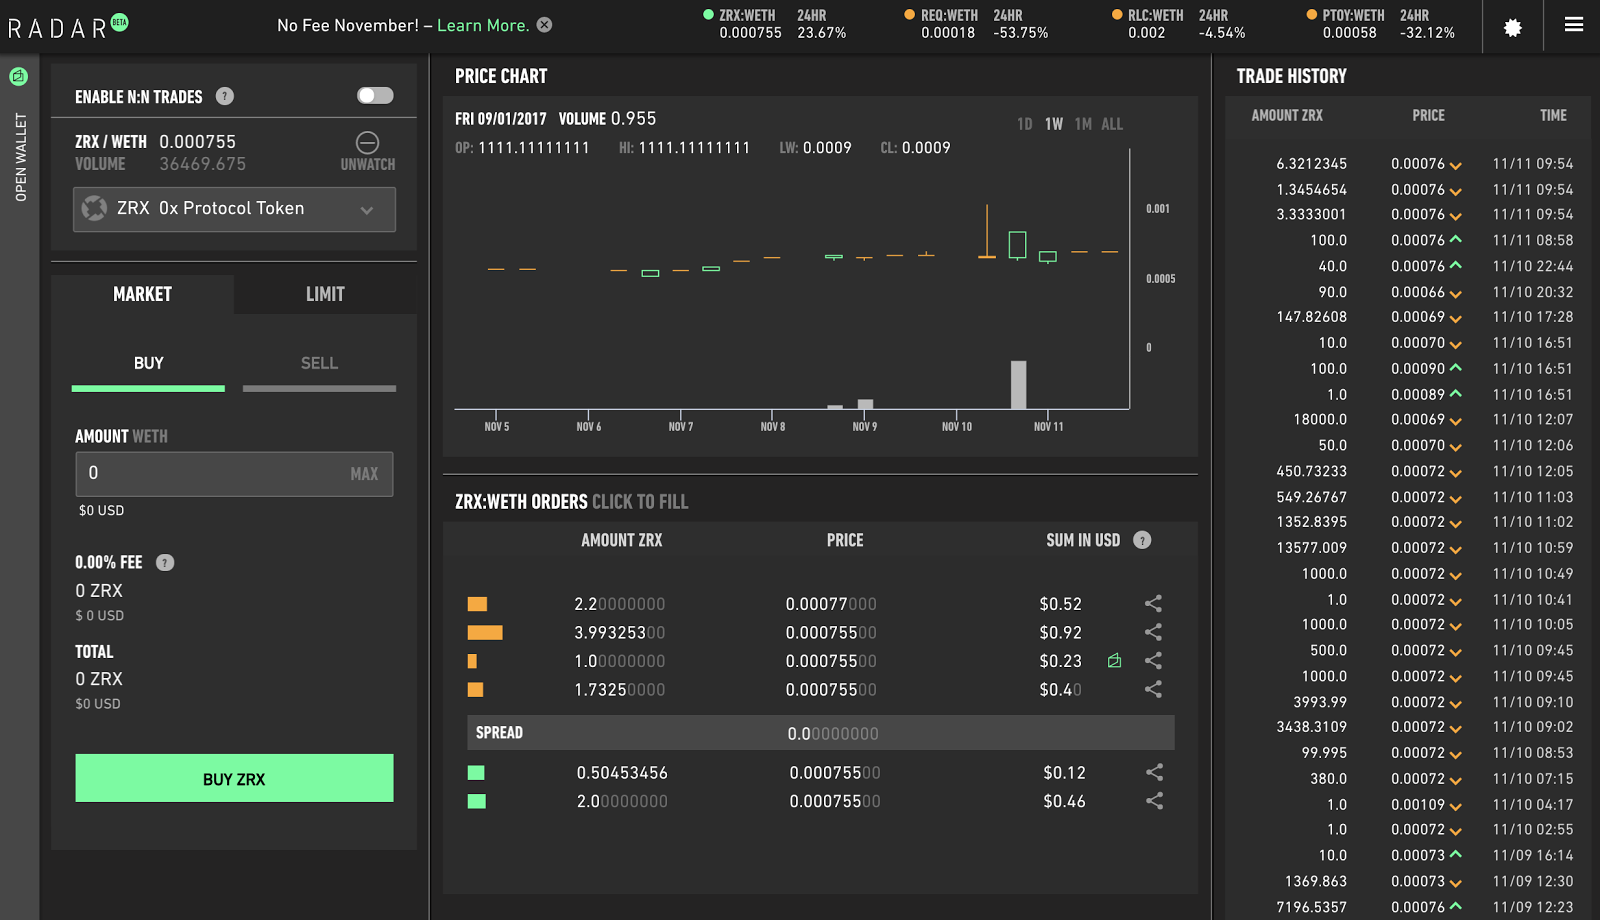Click the 13577.009 trade history amount
The width and height of the screenshot is (1600, 920).
pyautogui.click(x=1311, y=547)
